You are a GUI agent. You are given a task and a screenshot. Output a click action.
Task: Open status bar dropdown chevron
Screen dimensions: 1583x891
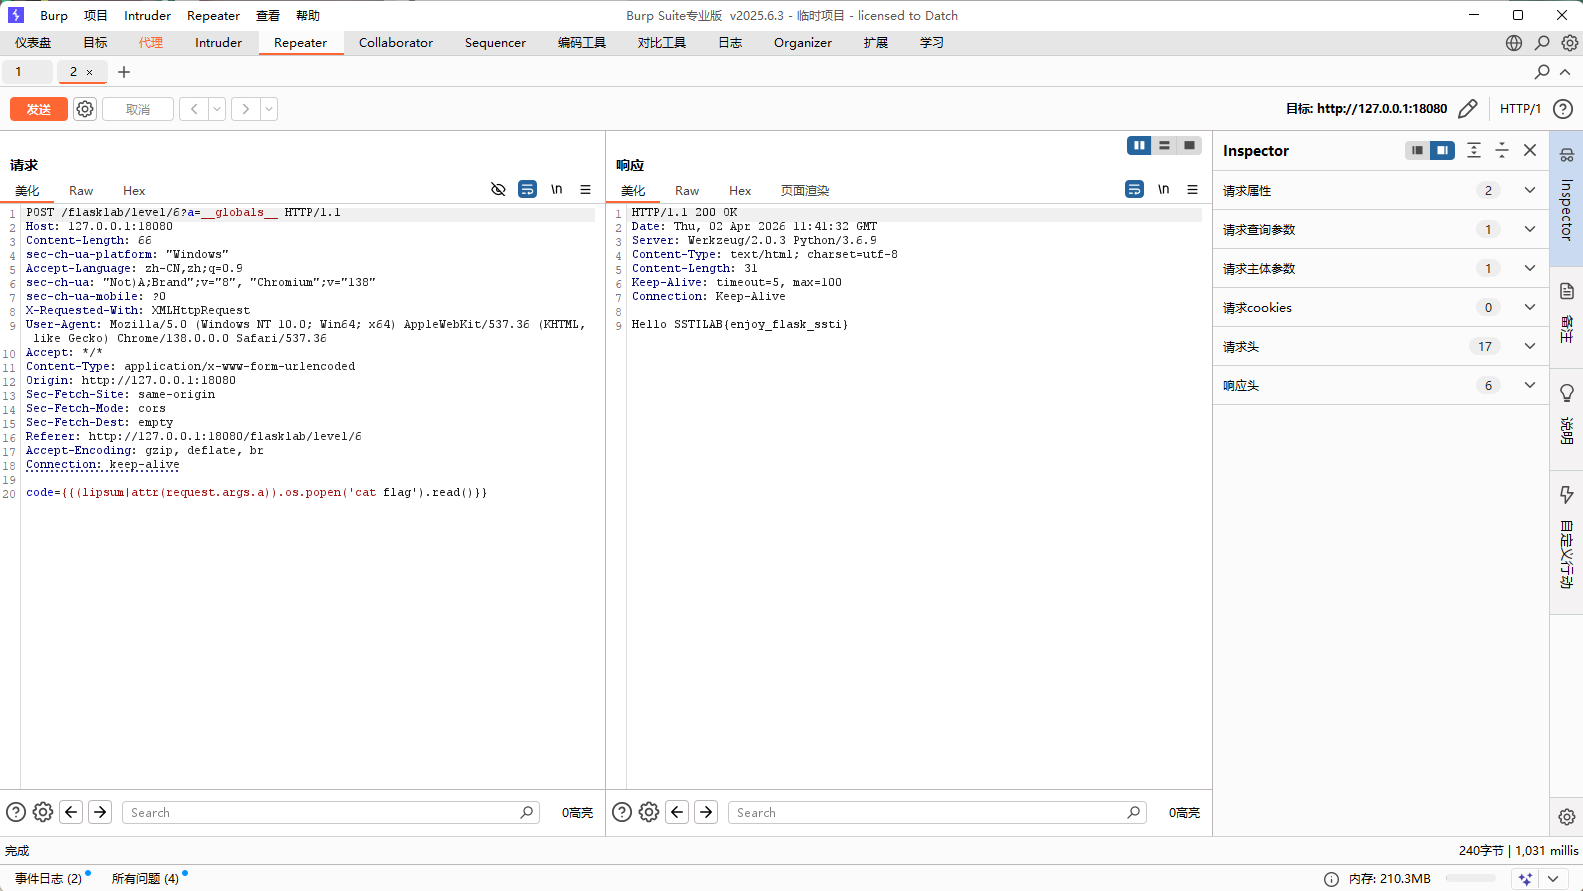point(1553,879)
